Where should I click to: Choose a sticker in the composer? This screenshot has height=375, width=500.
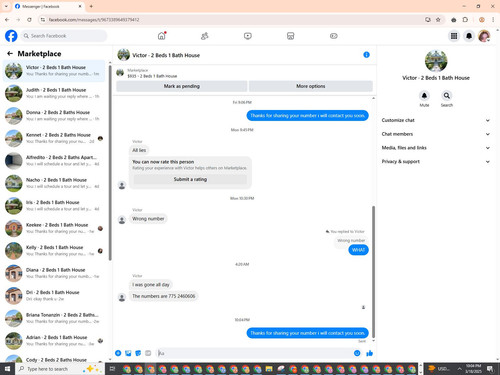click(x=138, y=353)
